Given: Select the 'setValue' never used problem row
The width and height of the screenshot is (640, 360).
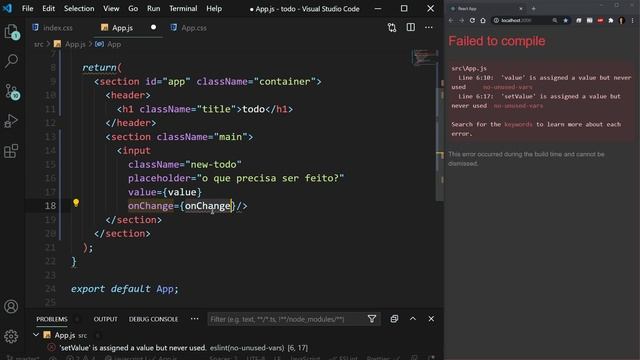Looking at the screenshot, I should (x=184, y=348).
